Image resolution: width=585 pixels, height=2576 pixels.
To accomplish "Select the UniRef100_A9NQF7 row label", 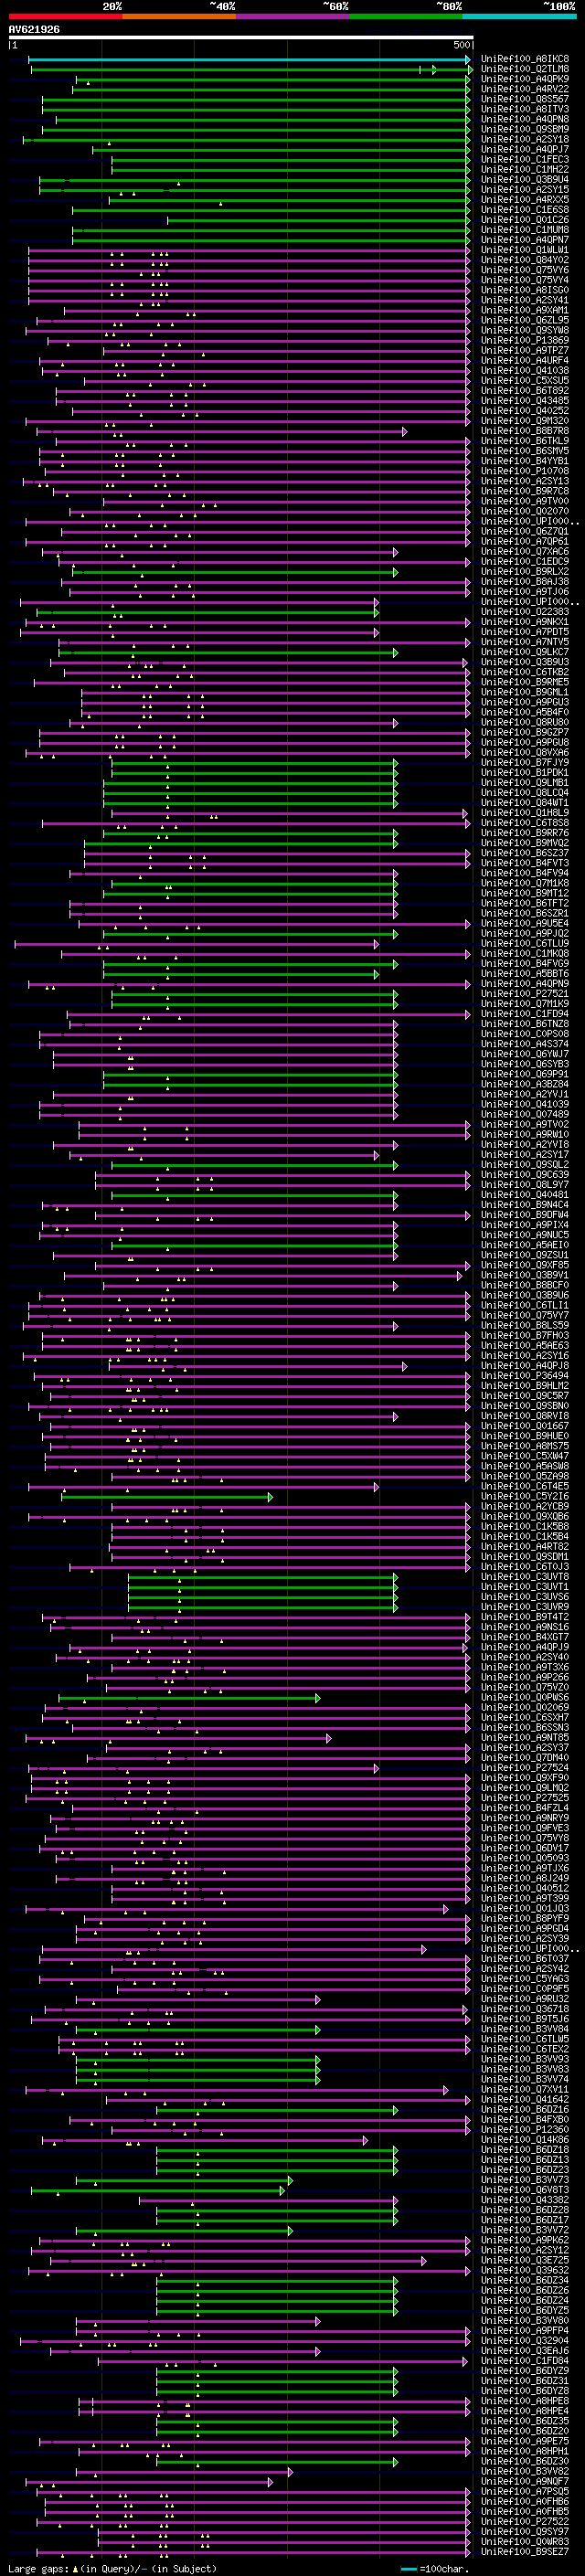I will pos(525,2482).
